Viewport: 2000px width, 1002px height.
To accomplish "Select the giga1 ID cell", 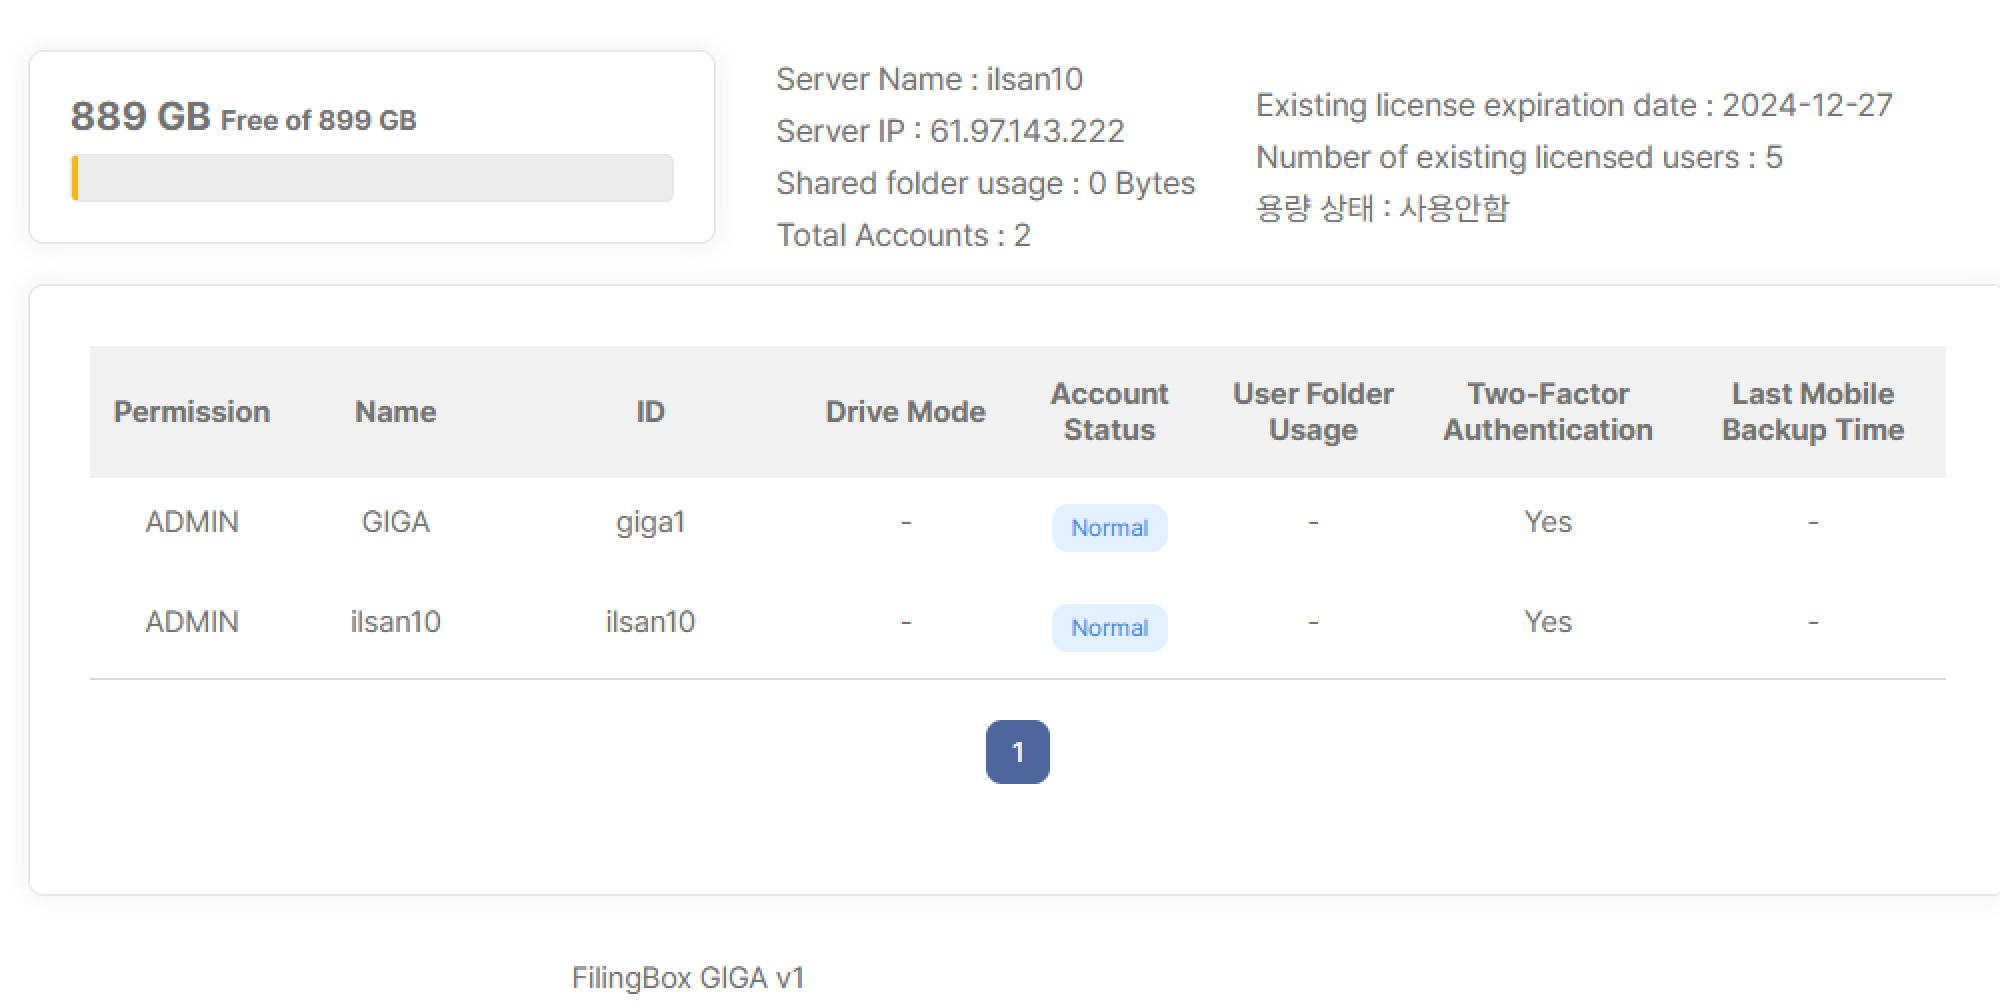I will pos(650,522).
